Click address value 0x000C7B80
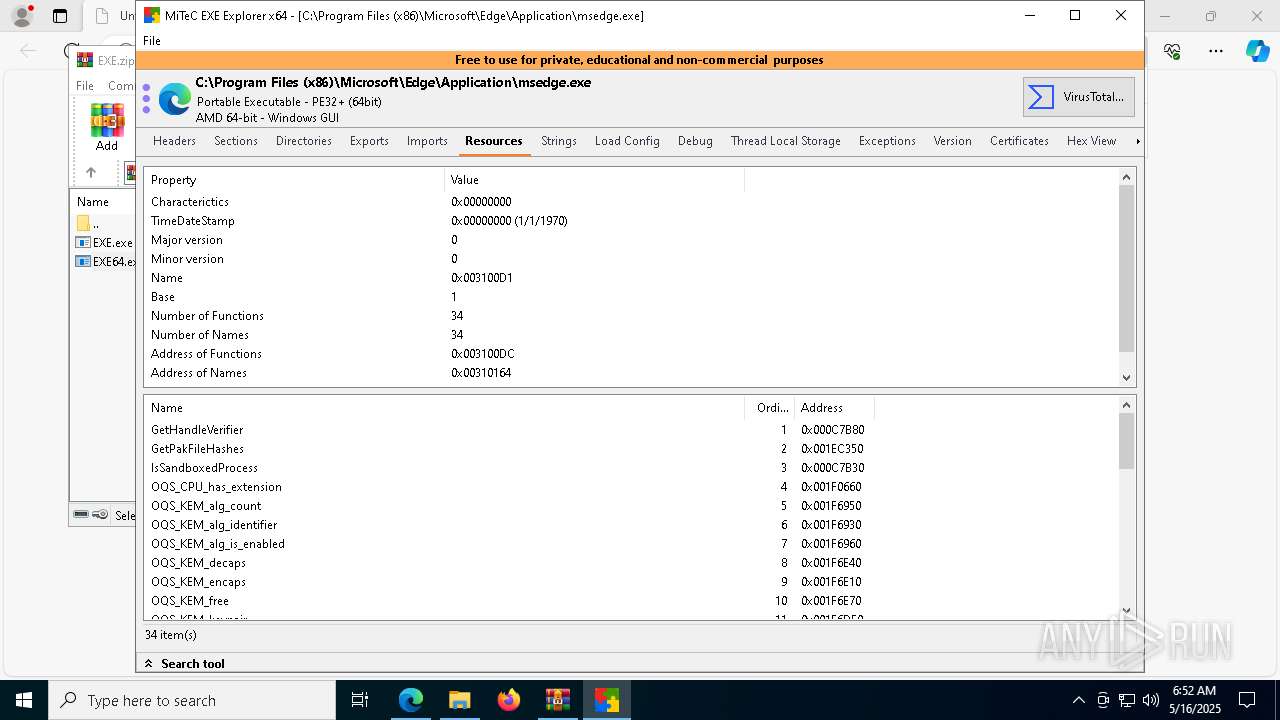 click(x=832, y=430)
